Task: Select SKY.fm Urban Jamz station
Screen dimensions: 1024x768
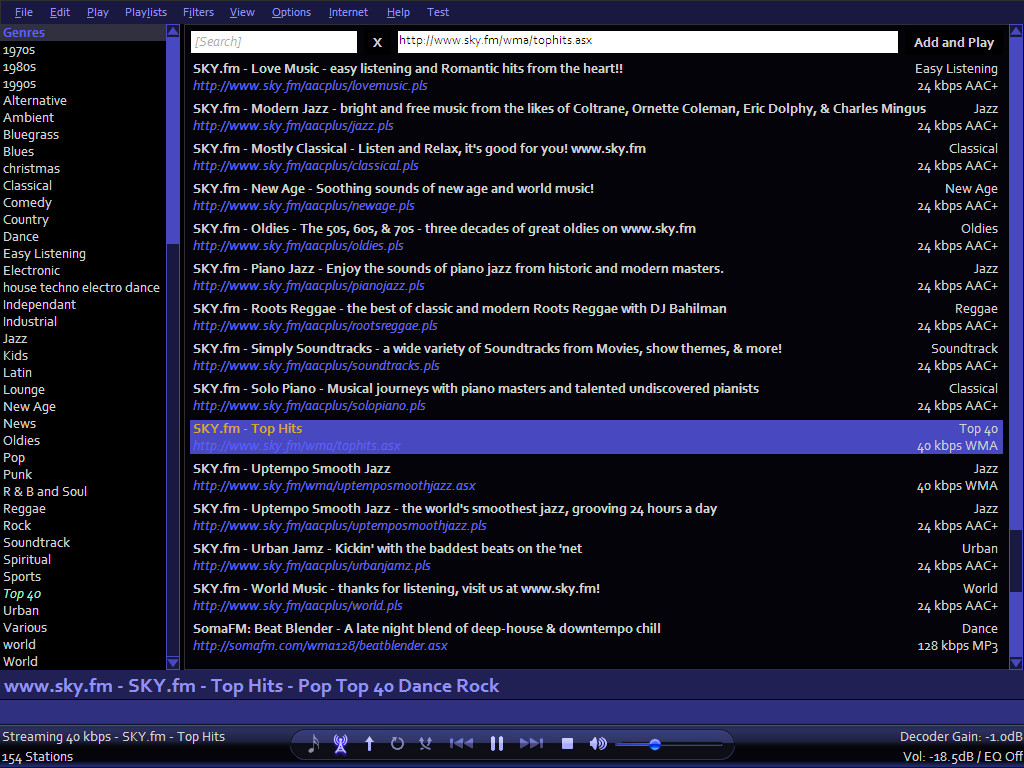Action: coord(596,557)
